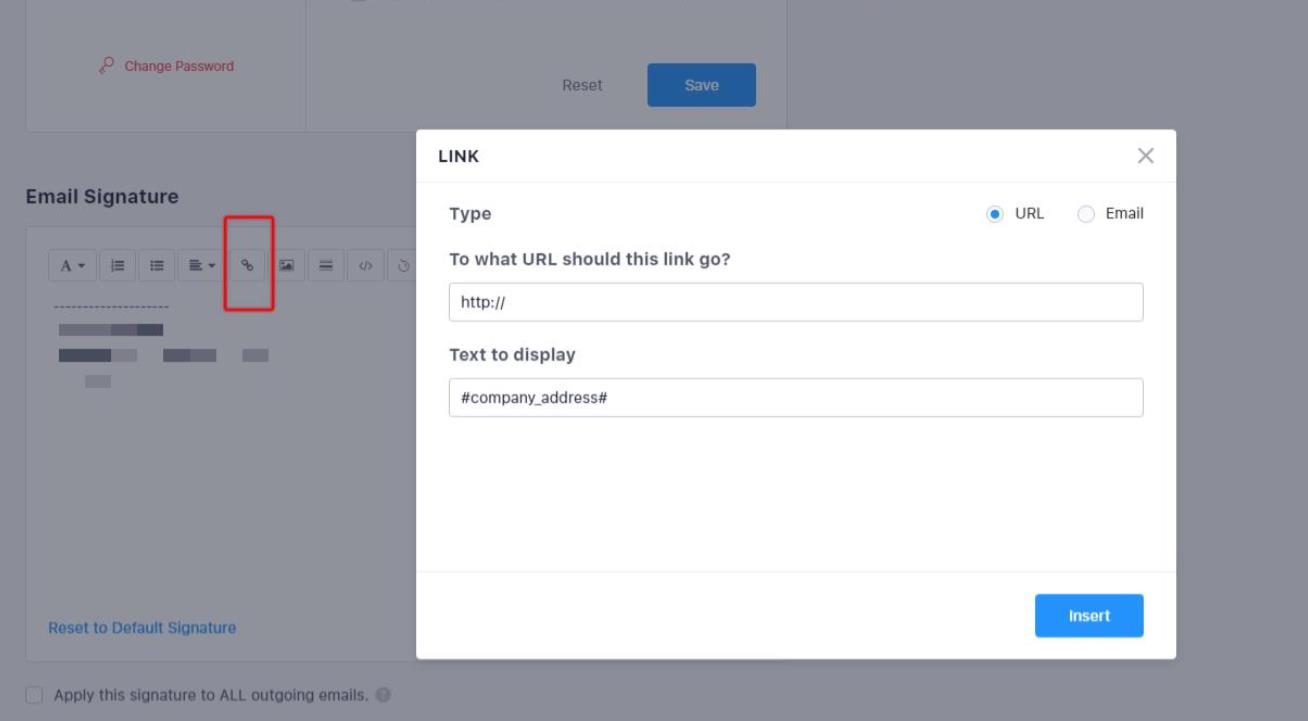Click the insert link chain icon

247,266
